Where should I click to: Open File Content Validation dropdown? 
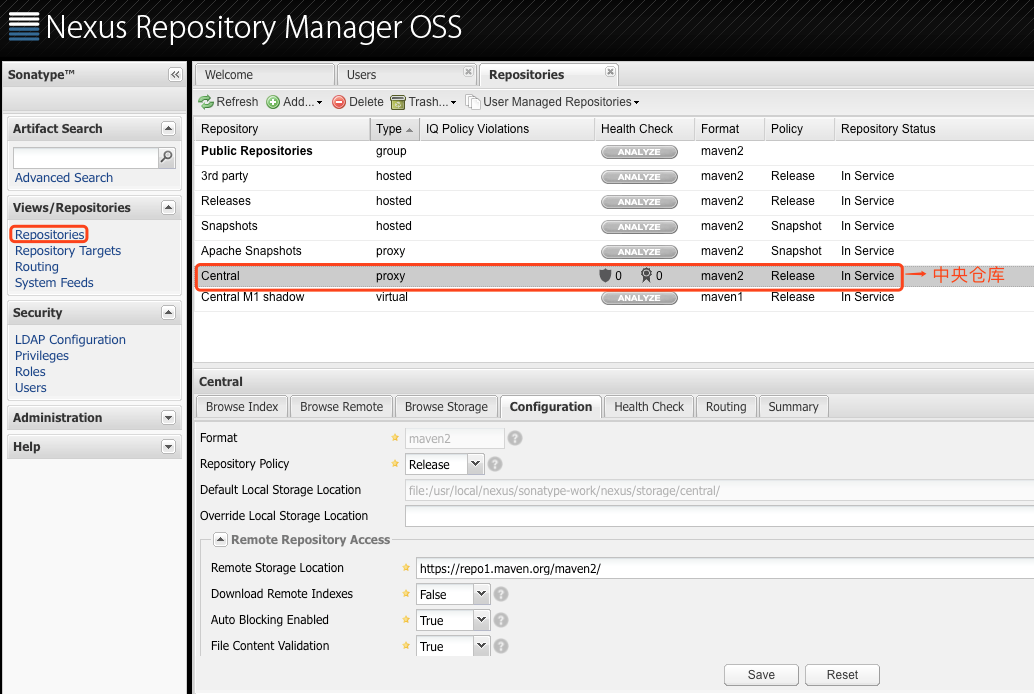[x=481, y=646]
